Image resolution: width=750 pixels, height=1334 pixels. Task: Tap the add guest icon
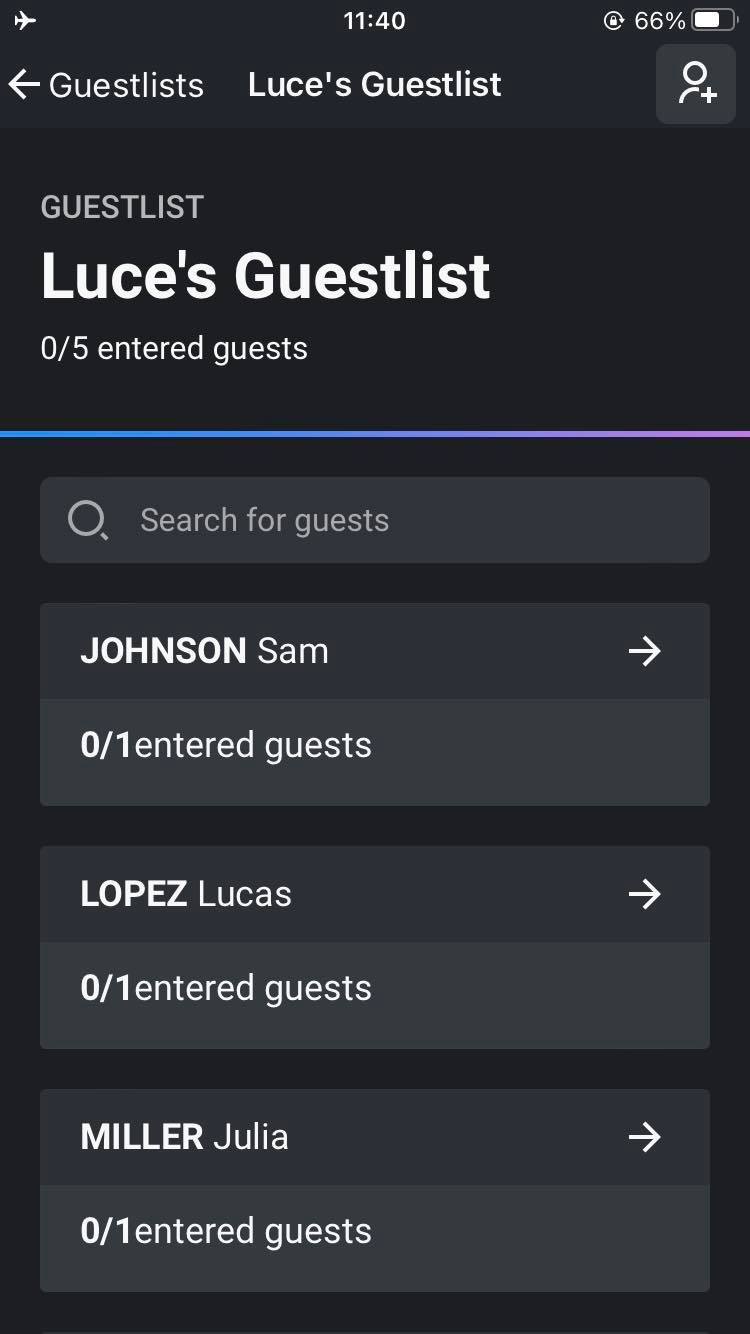tap(696, 84)
